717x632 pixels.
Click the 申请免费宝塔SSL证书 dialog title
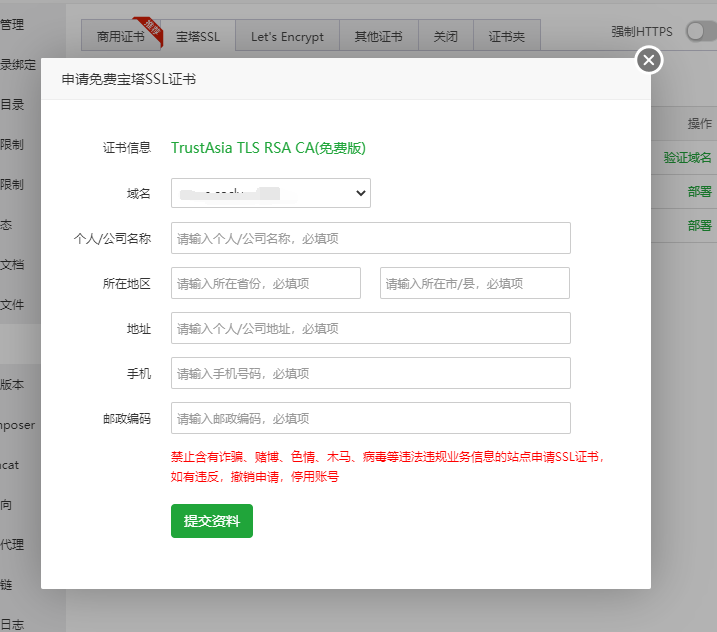(x=129, y=79)
